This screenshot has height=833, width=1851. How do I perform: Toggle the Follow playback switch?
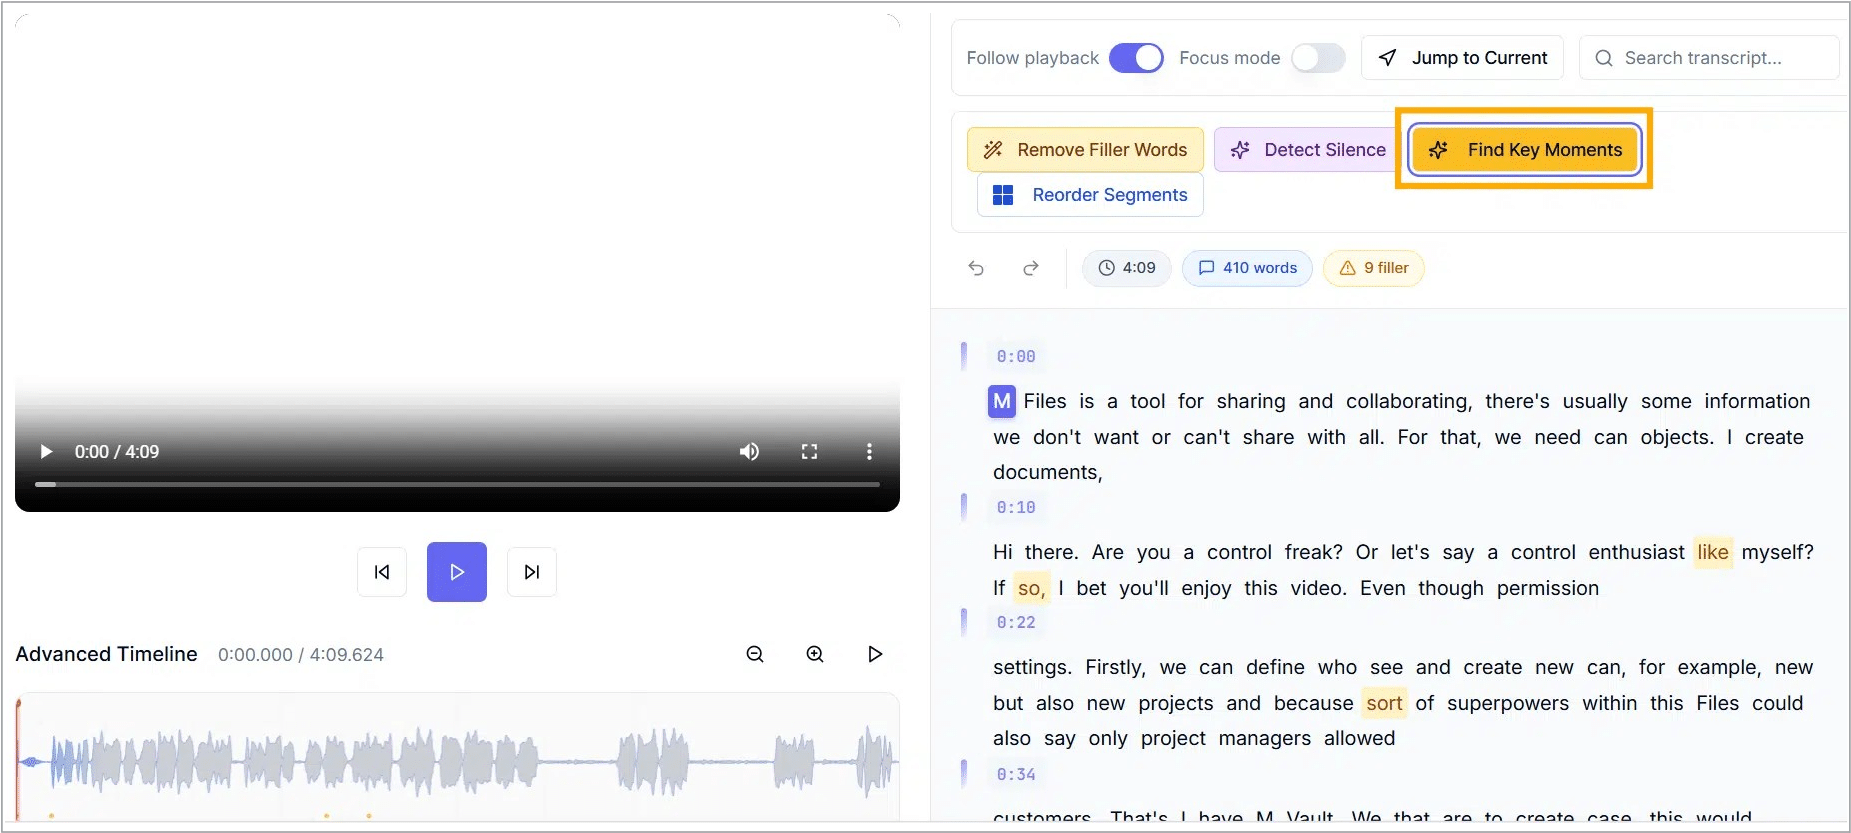(x=1136, y=58)
